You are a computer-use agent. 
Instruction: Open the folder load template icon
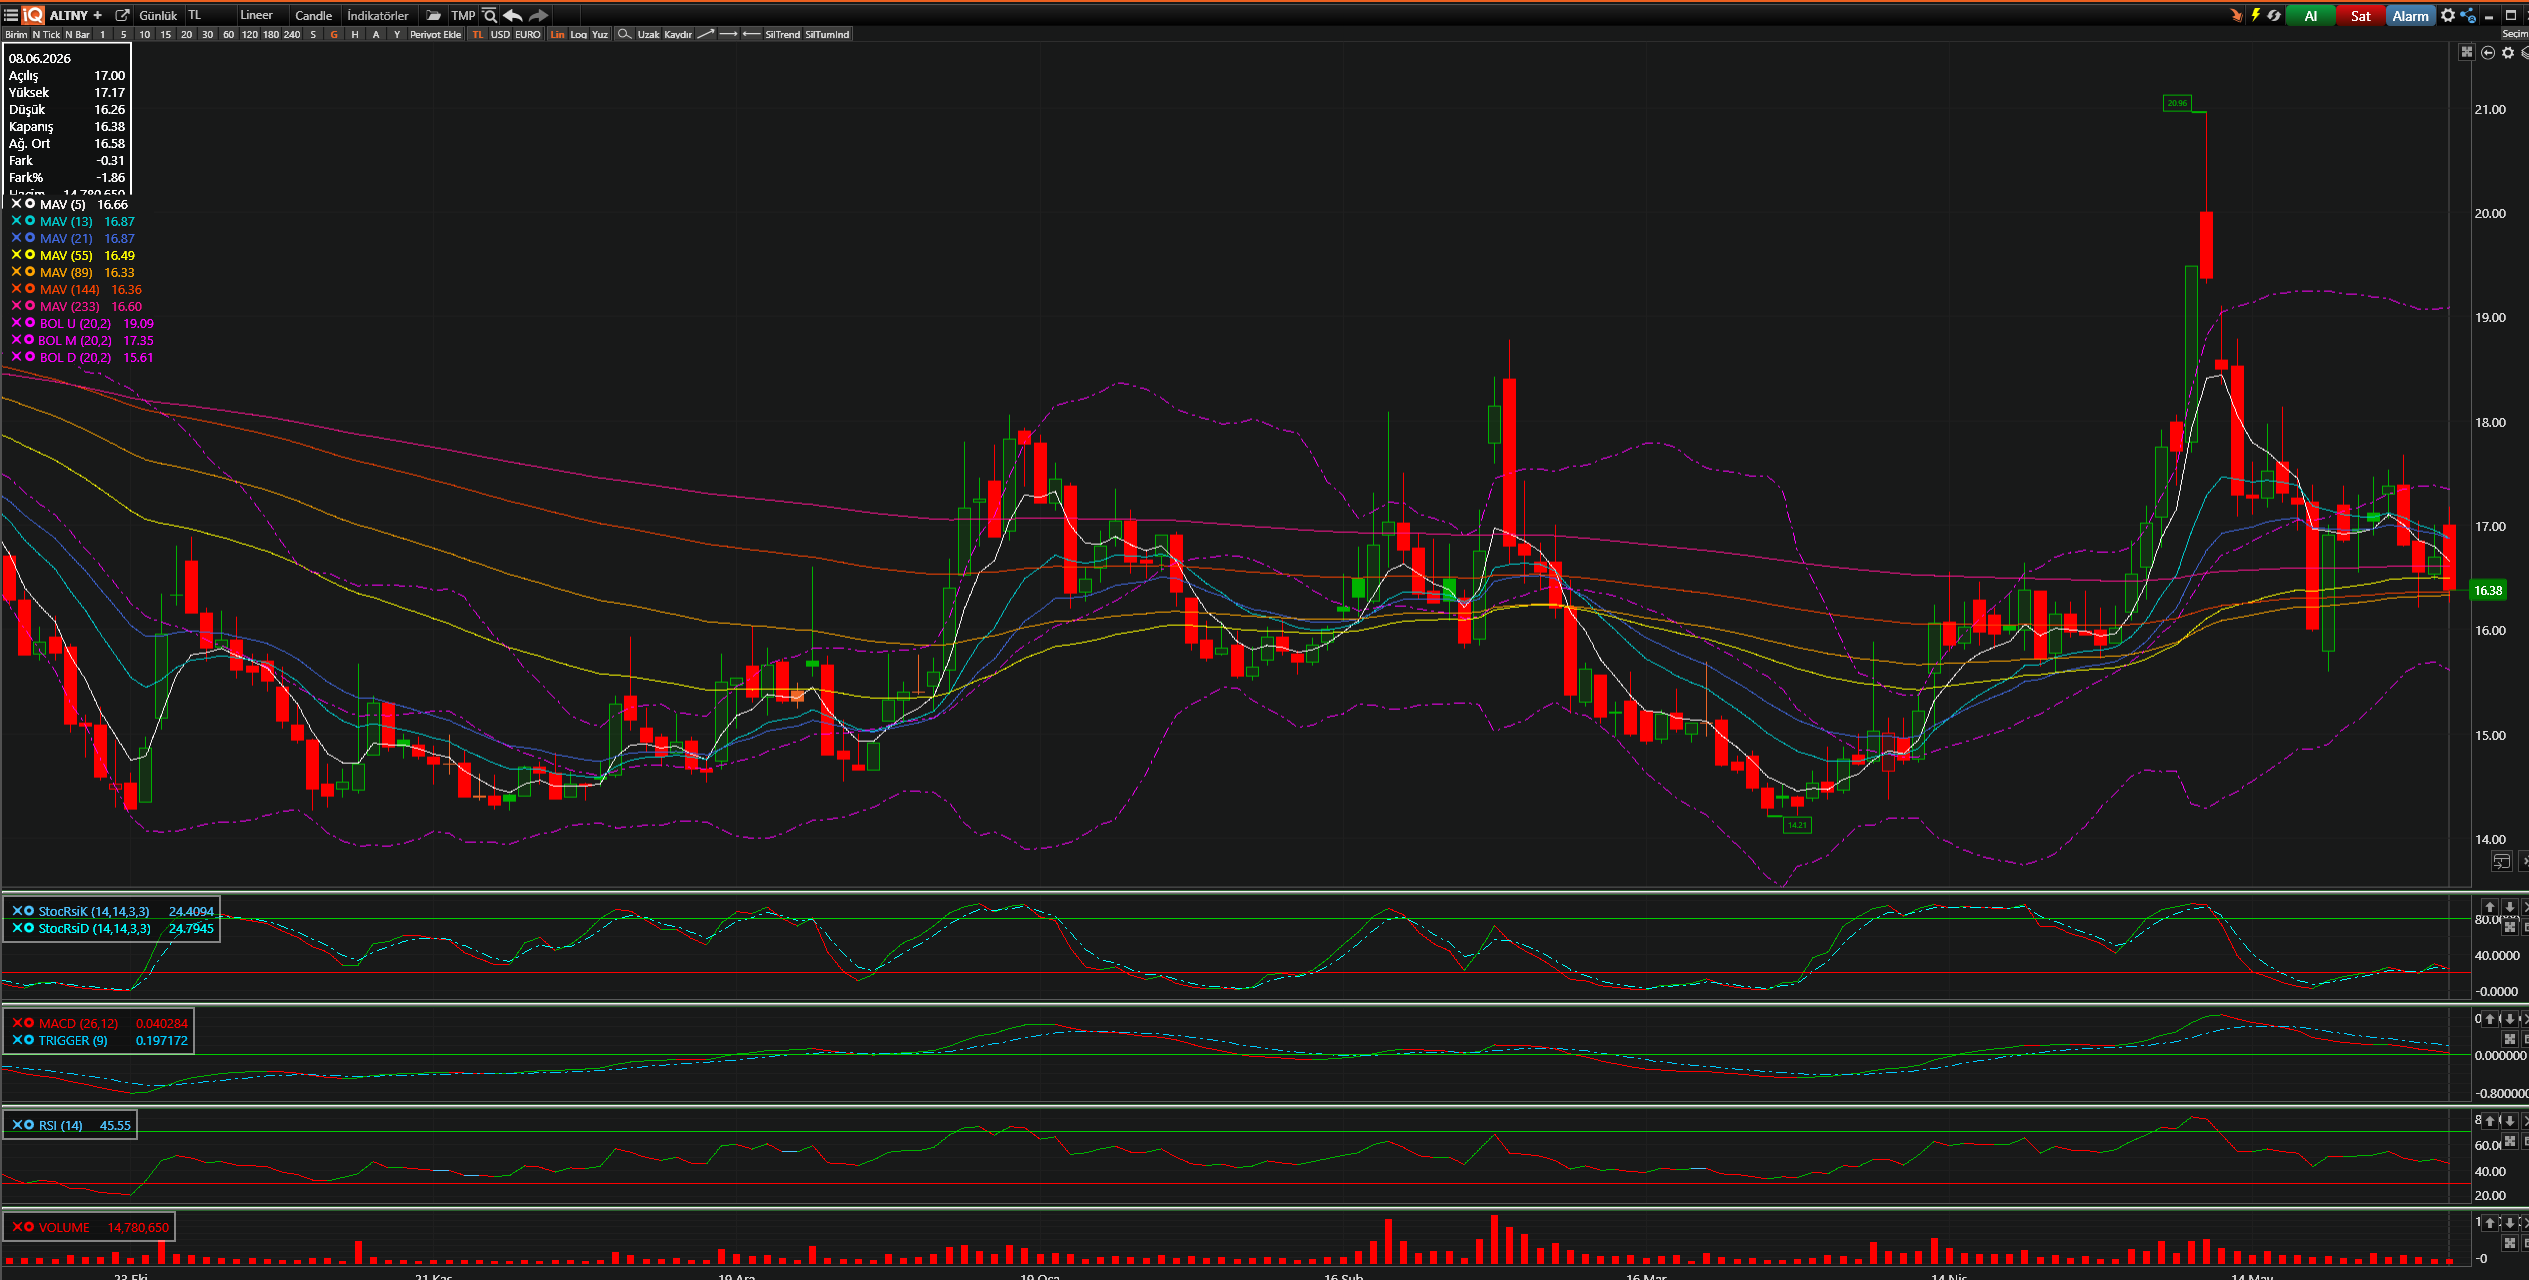[x=433, y=15]
